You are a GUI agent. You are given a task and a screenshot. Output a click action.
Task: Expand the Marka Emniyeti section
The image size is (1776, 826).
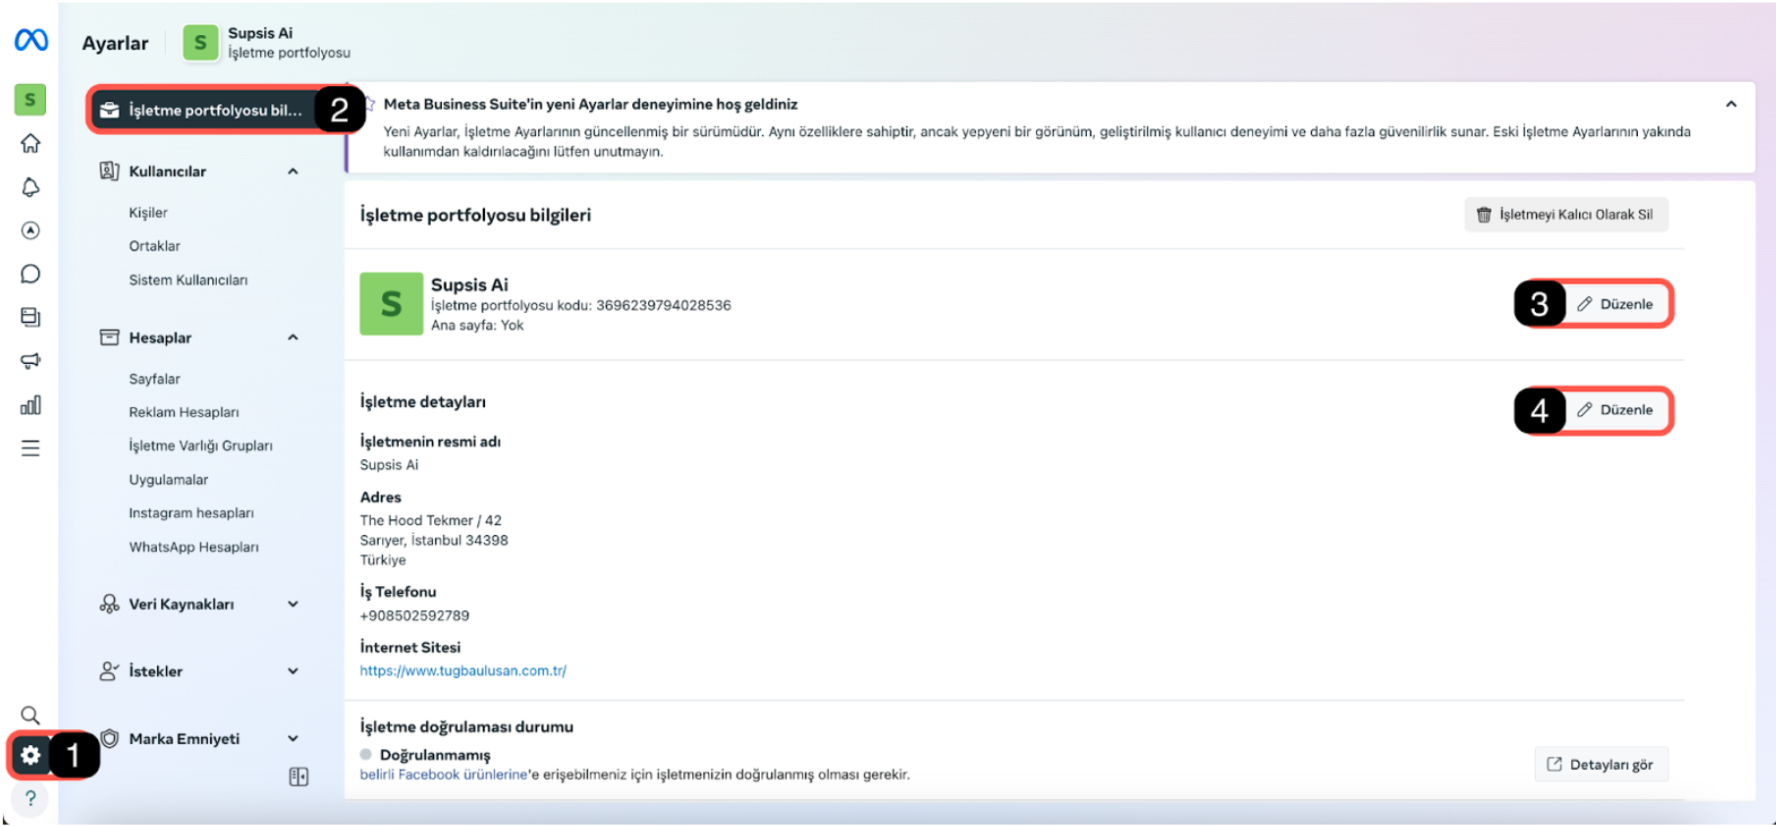(293, 739)
